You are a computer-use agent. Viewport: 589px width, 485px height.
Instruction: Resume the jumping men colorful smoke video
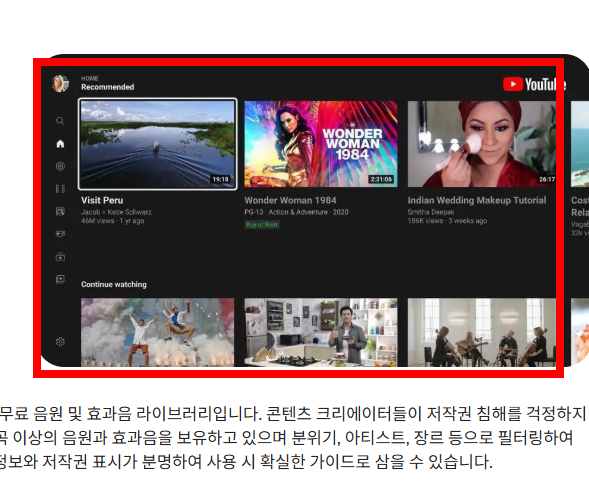[157, 332]
